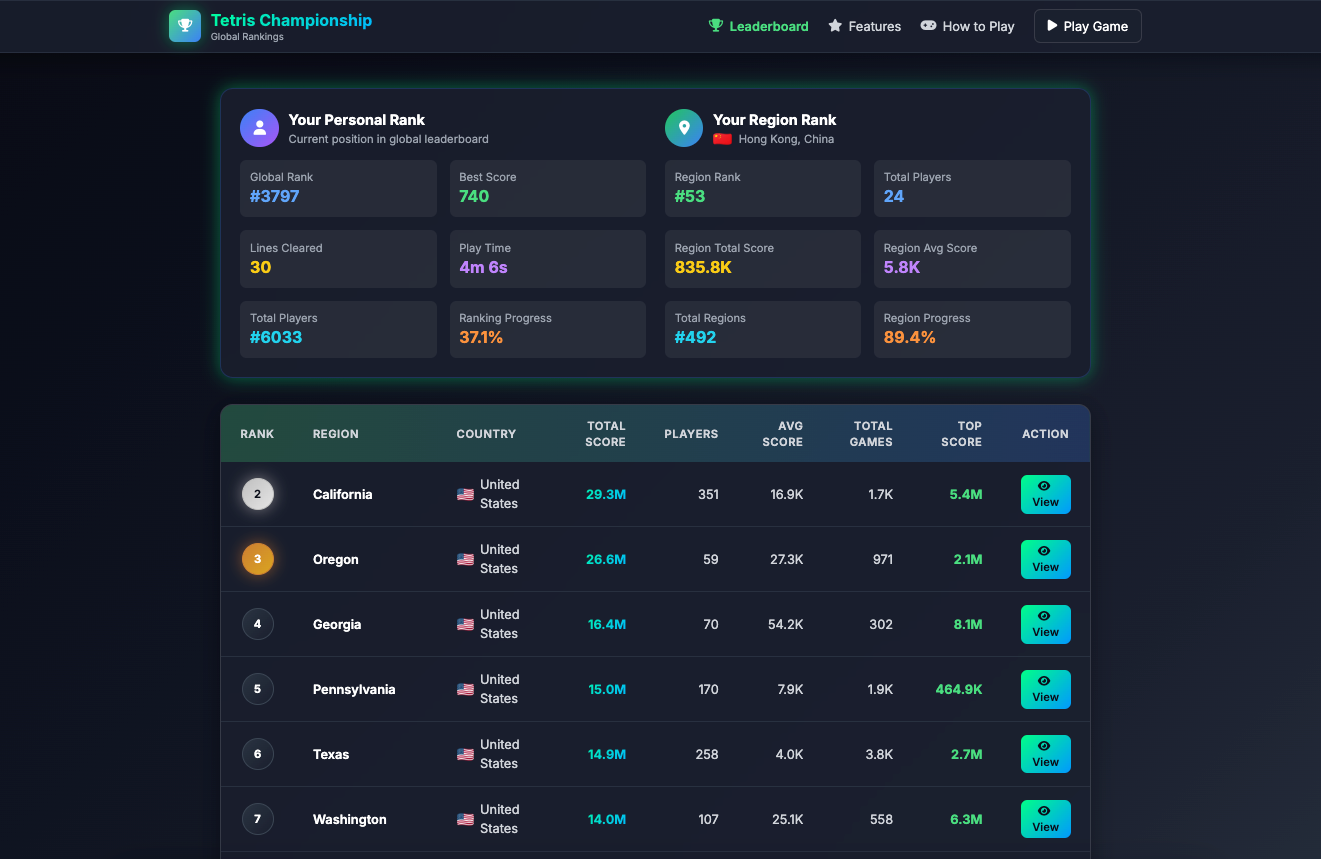Click View button in Washington row

pyautogui.click(x=1045, y=819)
